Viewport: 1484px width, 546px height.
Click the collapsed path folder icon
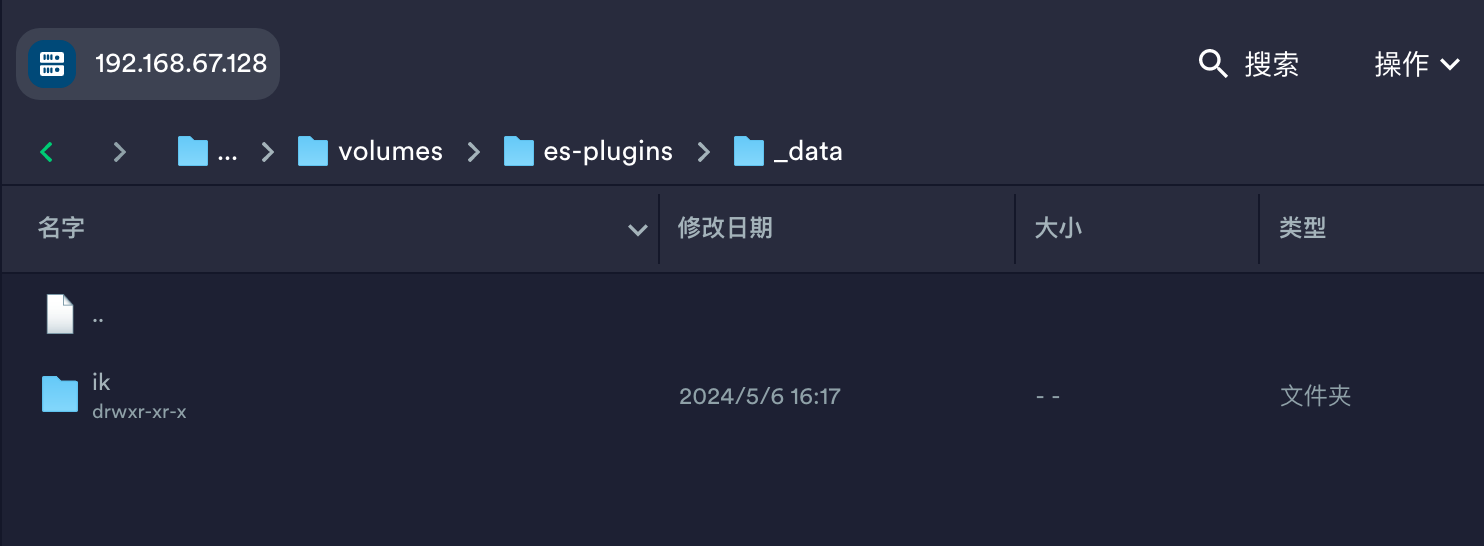pyautogui.click(x=193, y=152)
